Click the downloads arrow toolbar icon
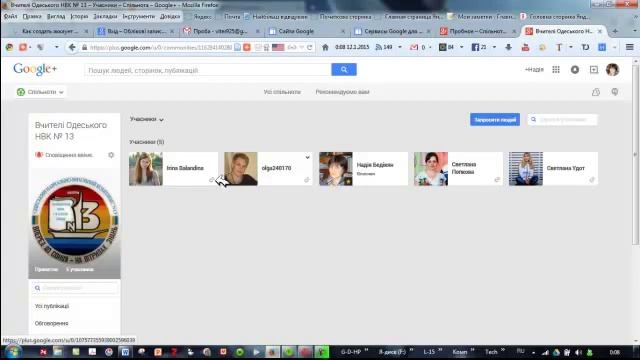The image size is (640, 360). [x=508, y=47]
